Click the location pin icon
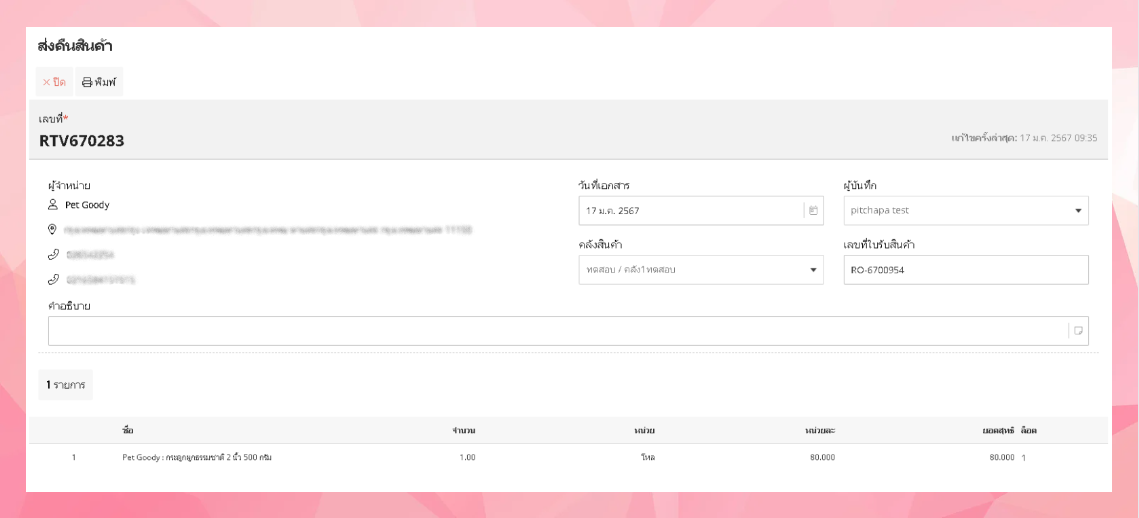This screenshot has width=1139, height=518. point(53,230)
